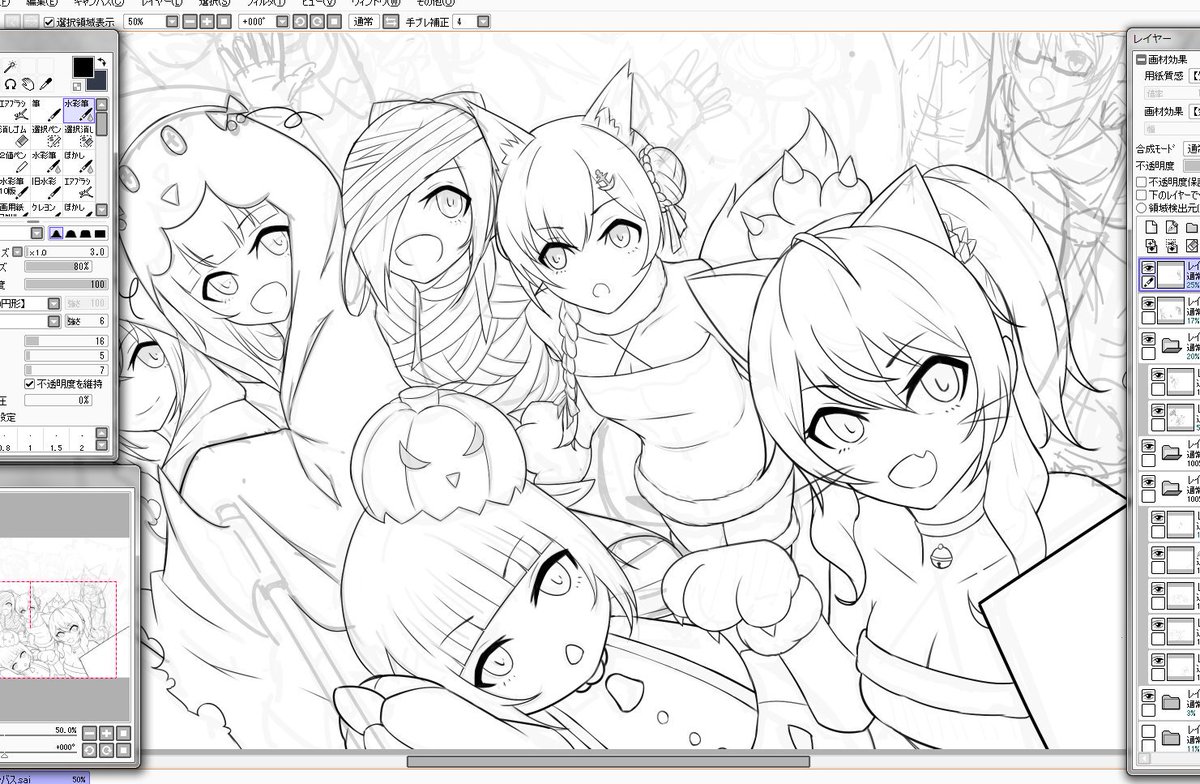Select the 選択ペン selection pen tool
Image resolution: width=1200 pixels, height=784 pixels.
(x=47, y=137)
